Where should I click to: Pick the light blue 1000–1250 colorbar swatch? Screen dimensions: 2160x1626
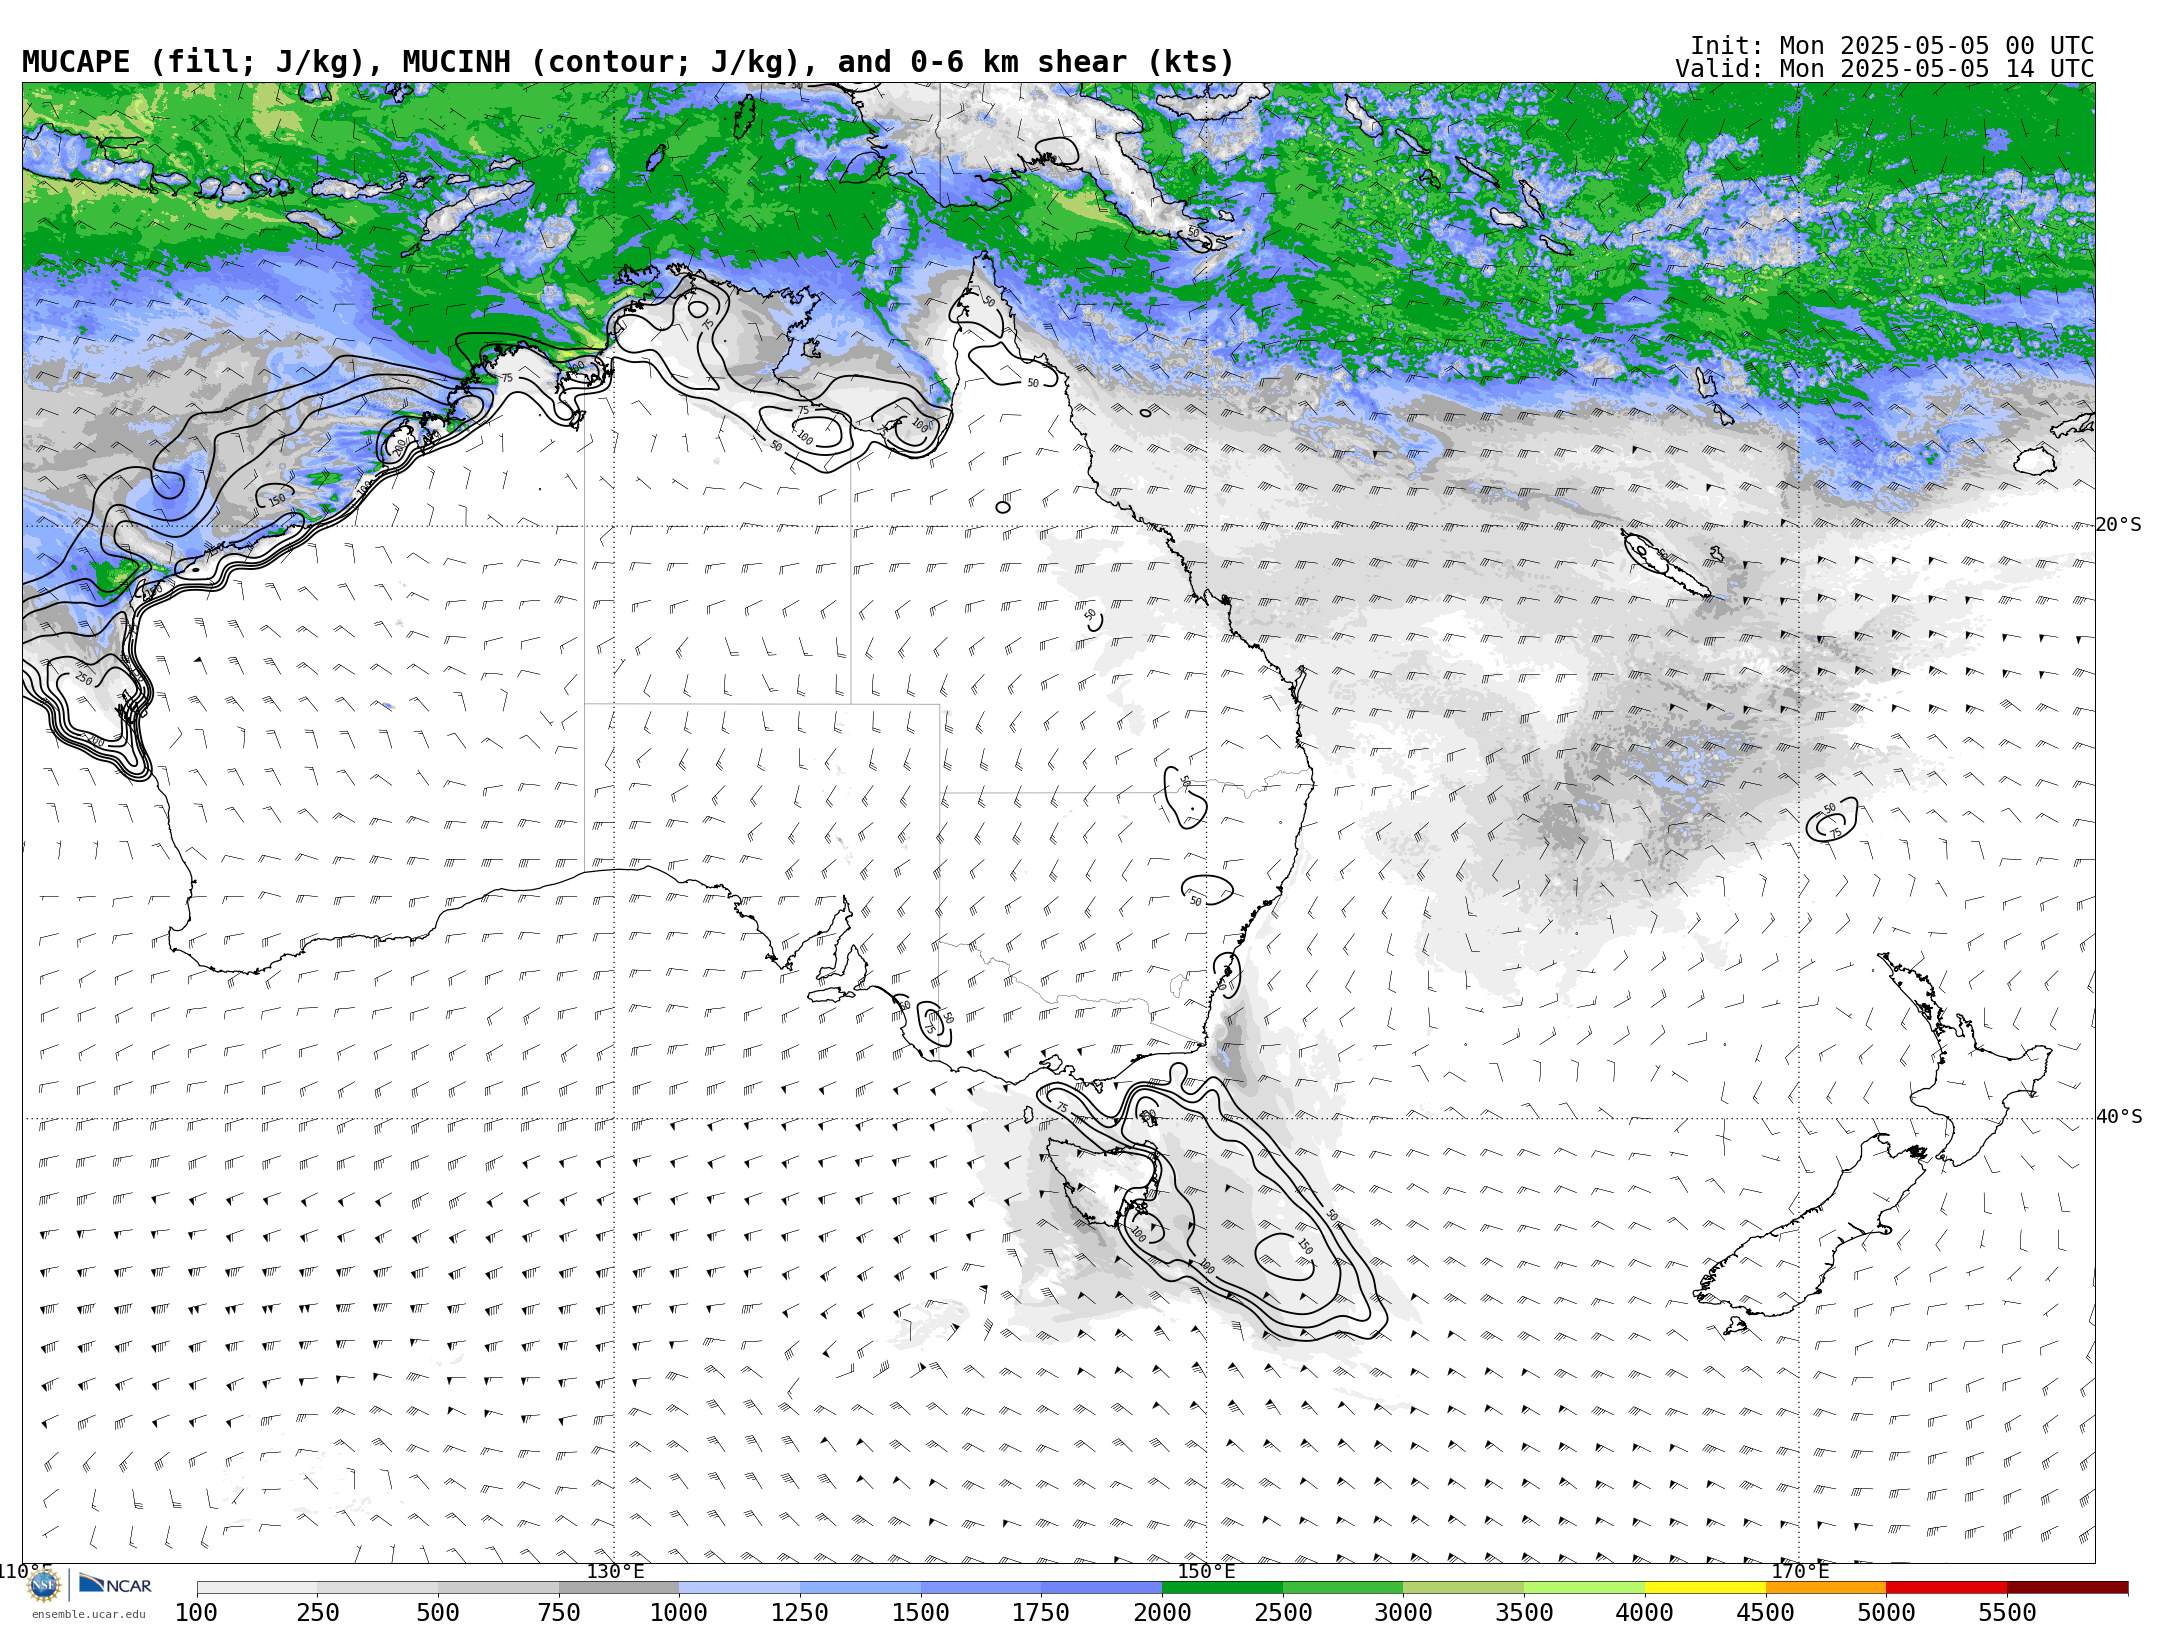(739, 1588)
